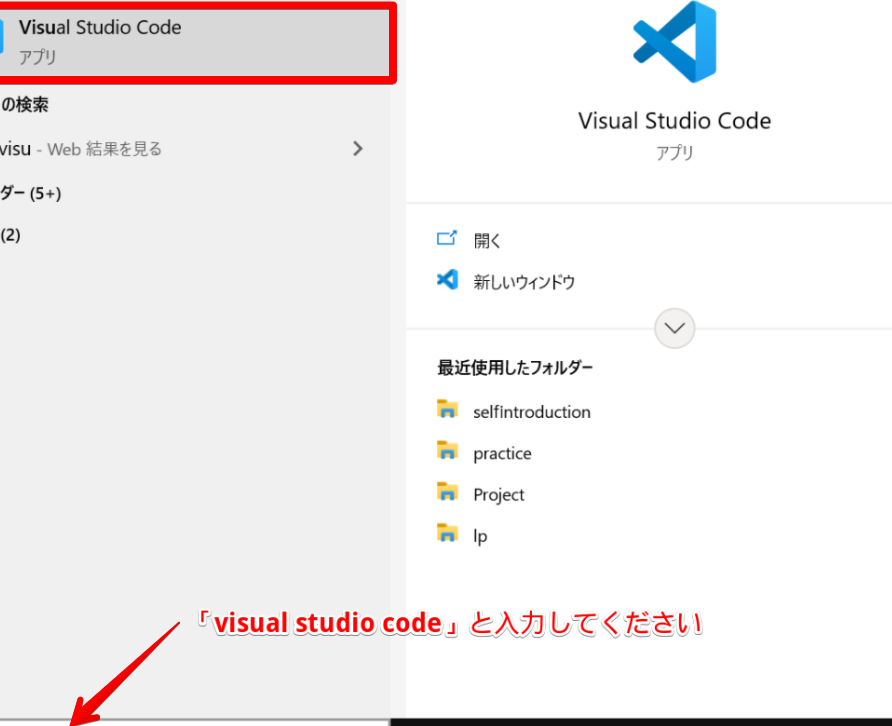
Task: Click the VS Code icon beside 新しいウィンドウ
Action: pyautogui.click(x=447, y=280)
